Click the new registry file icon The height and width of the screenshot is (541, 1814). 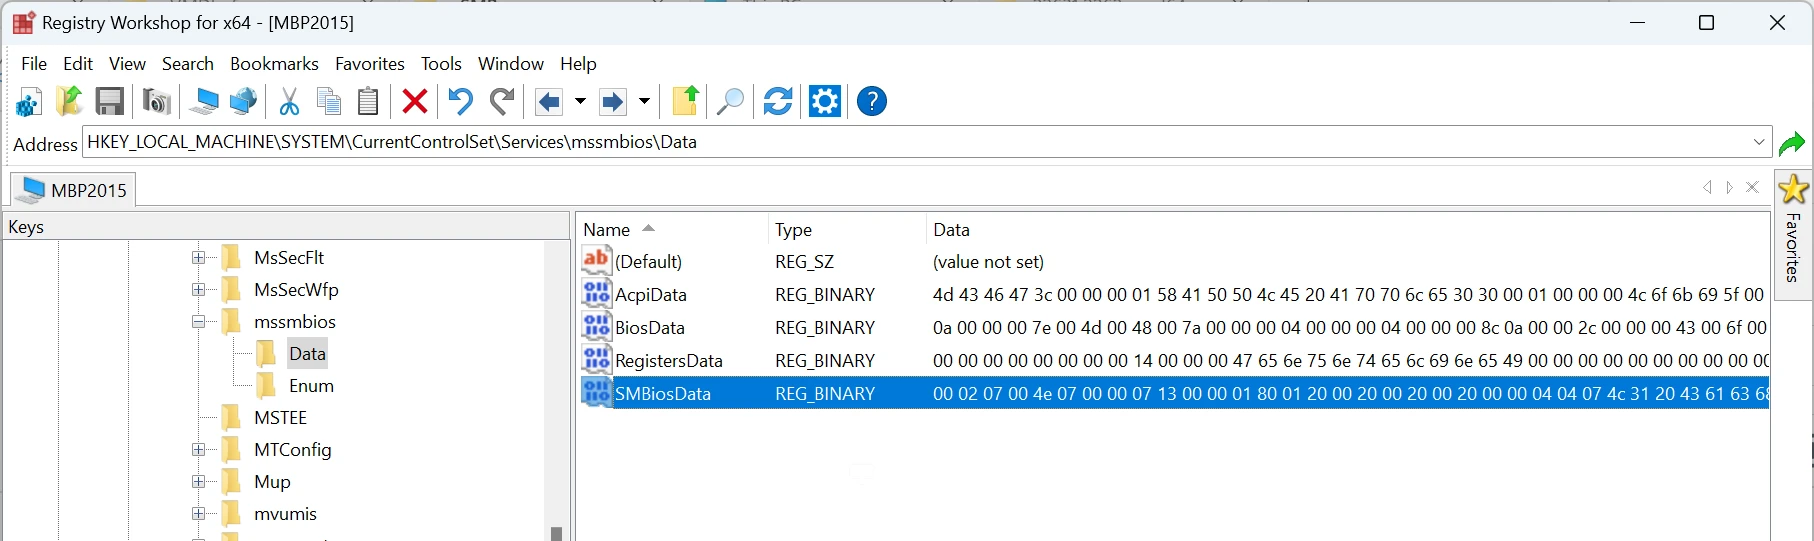point(28,101)
